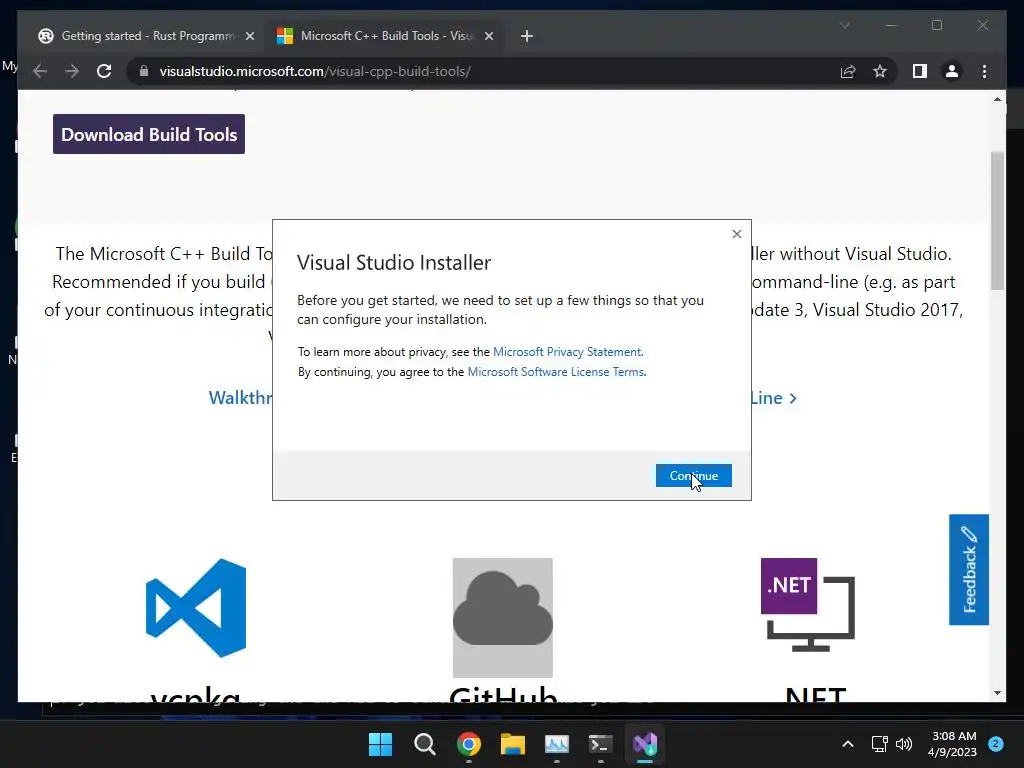Open the Windows Start menu
1024x768 pixels.
coord(380,744)
